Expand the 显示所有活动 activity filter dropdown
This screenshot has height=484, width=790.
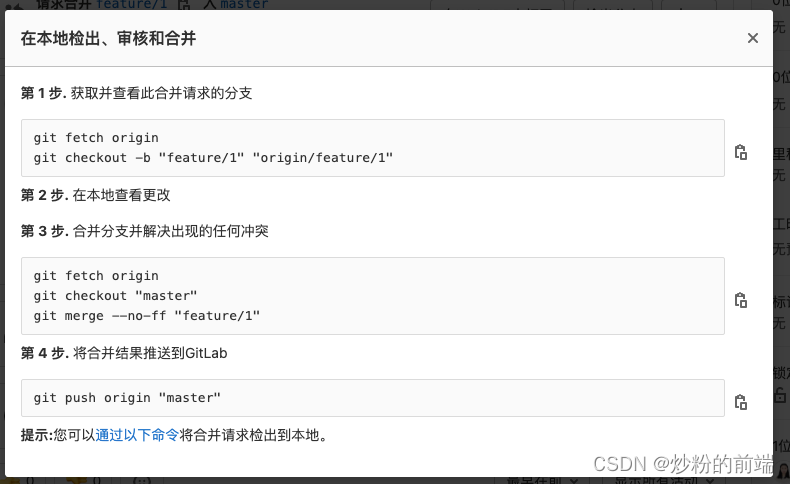pos(665,480)
